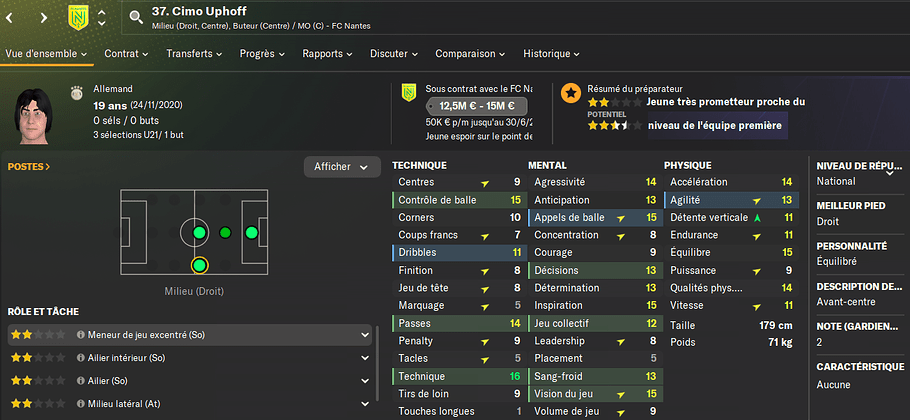This screenshot has width=910, height=420.
Task: Go back with the left arrow
Action: [9, 17]
